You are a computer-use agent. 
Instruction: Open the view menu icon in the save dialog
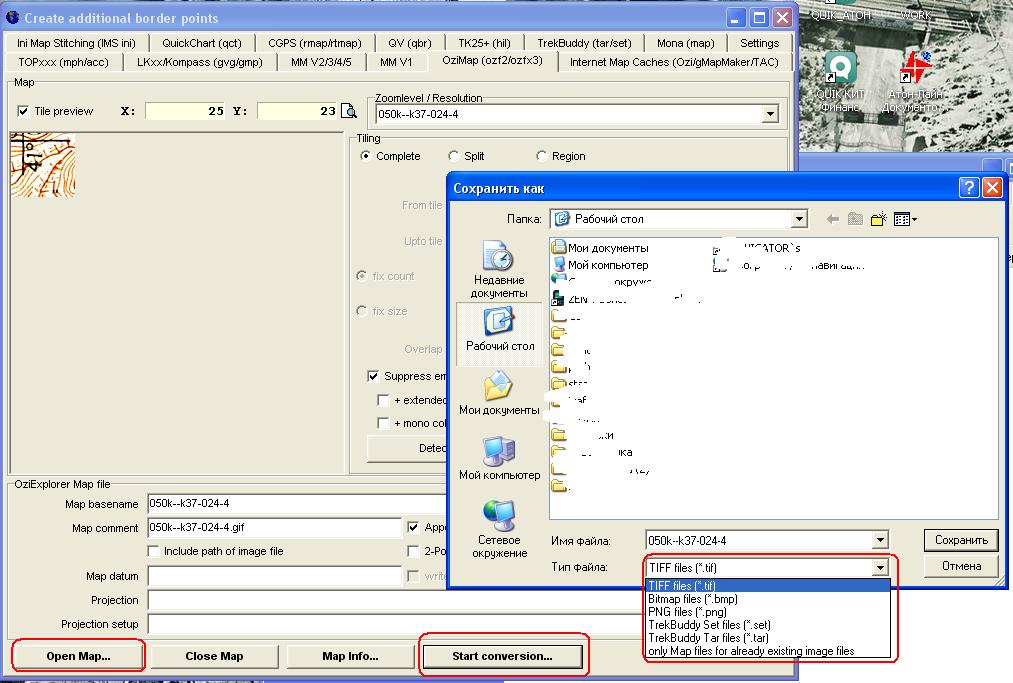905,219
